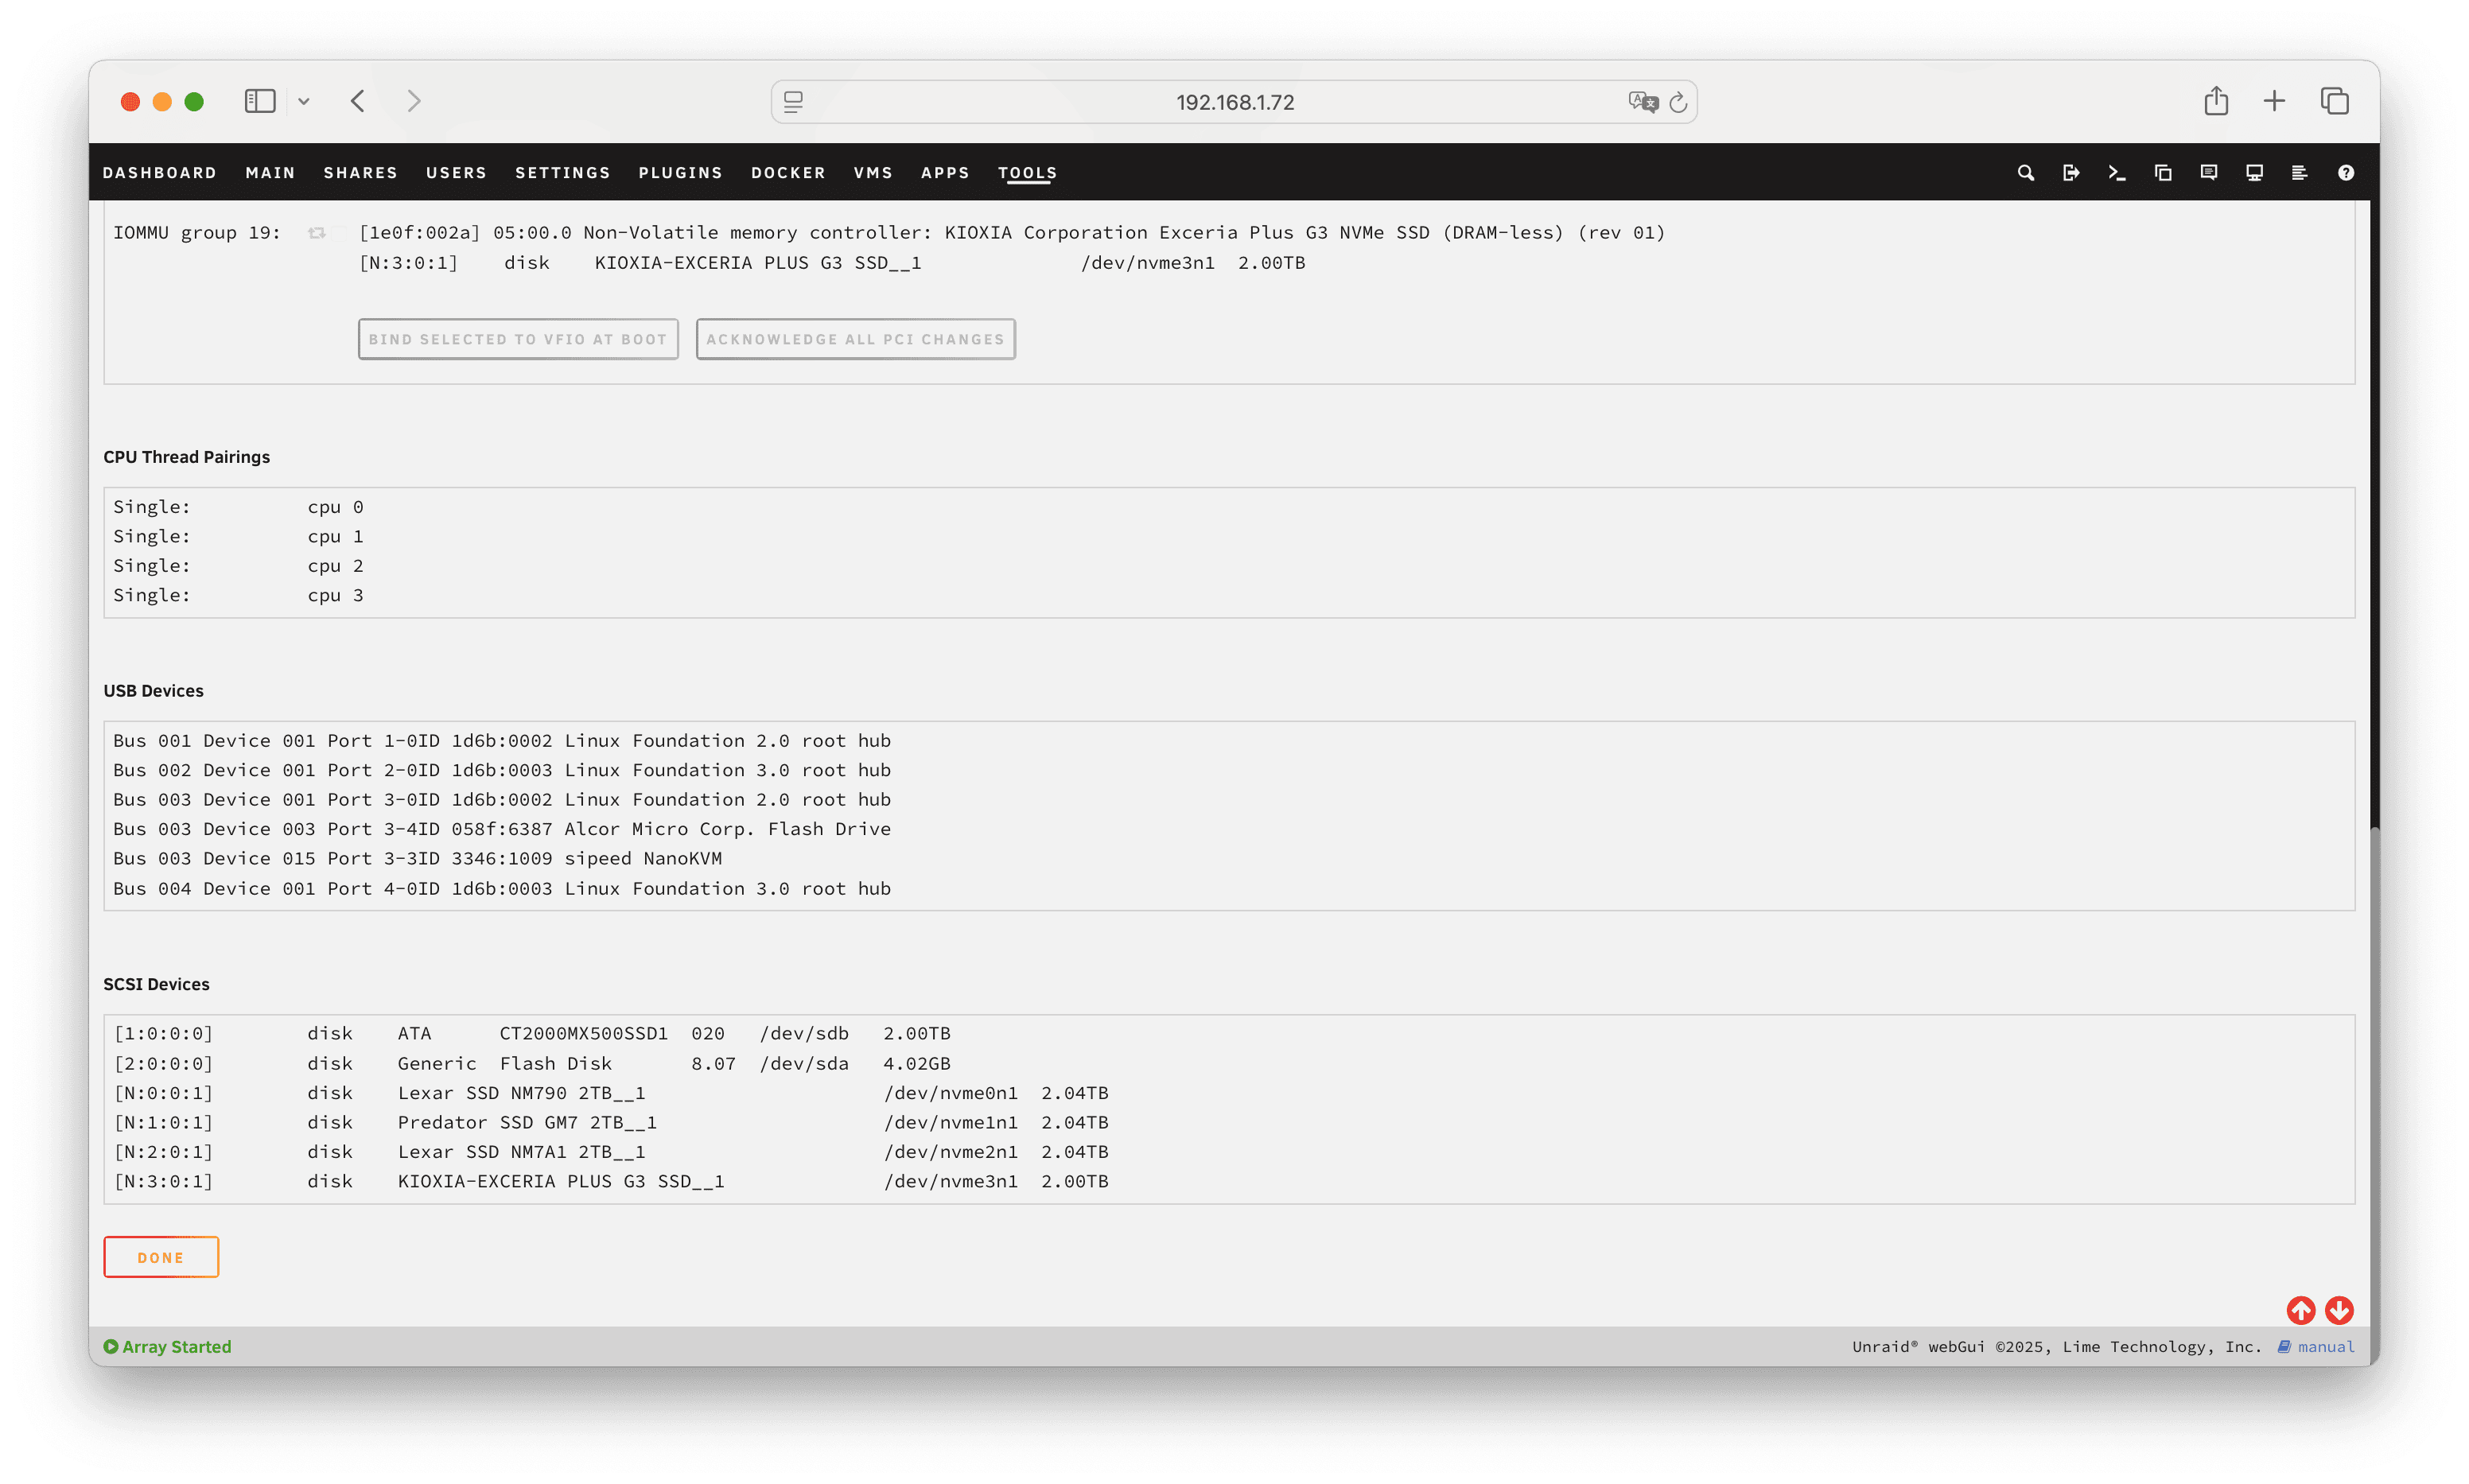Expand the Safari sidebar dropdown chevron
The height and width of the screenshot is (1484, 2469).
tap(304, 101)
